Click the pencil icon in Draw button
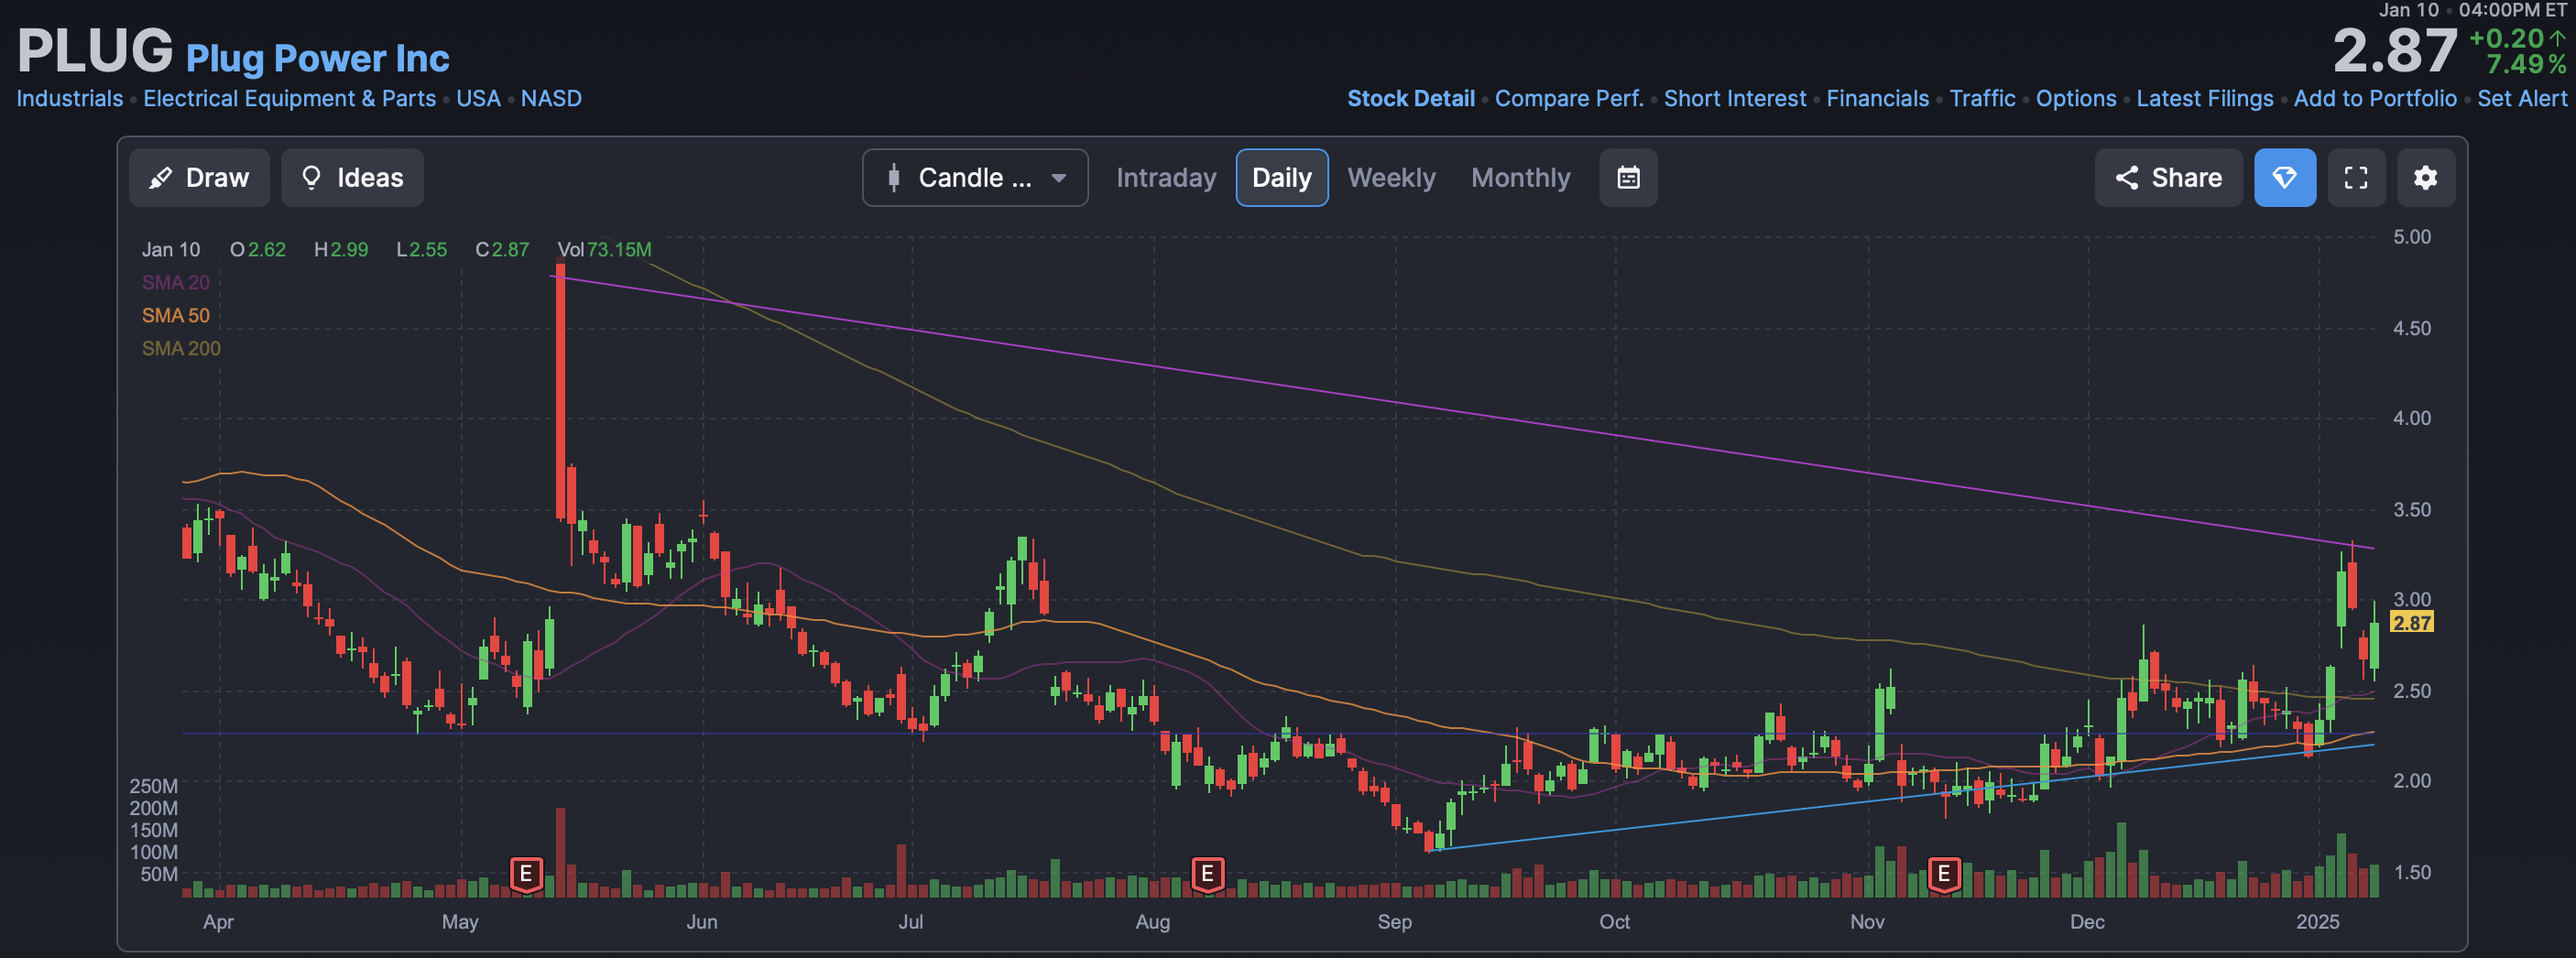Image resolution: width=2576 pixels, height=958 pixels. click(x=160, y=178)
